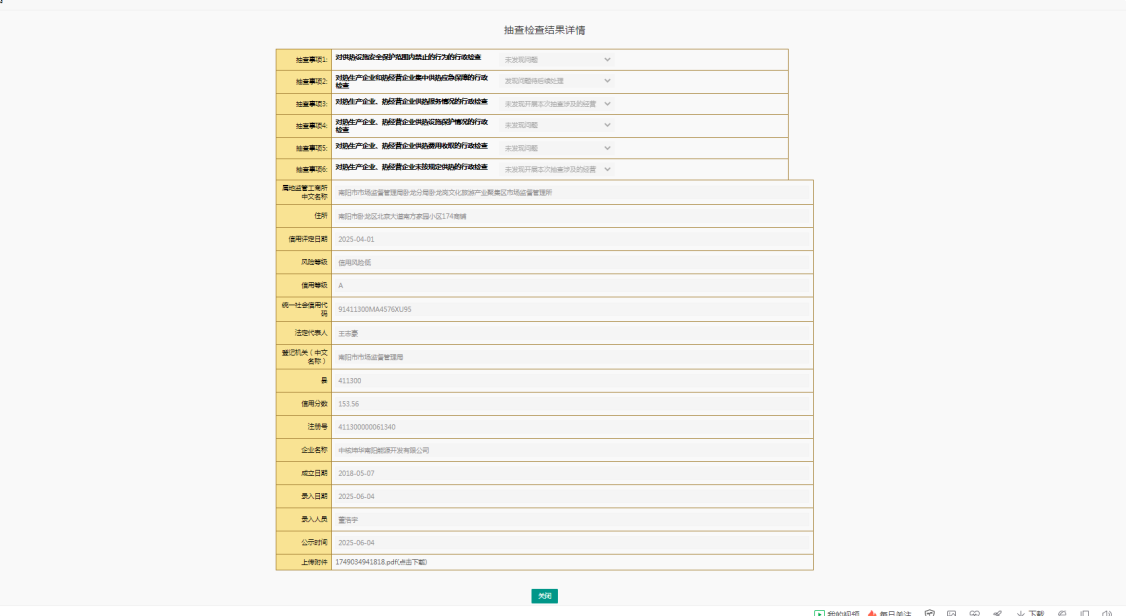Viewport: 1126px width, 616px height.
Task: Click the 登记机关 field
Action: point(572,357)
